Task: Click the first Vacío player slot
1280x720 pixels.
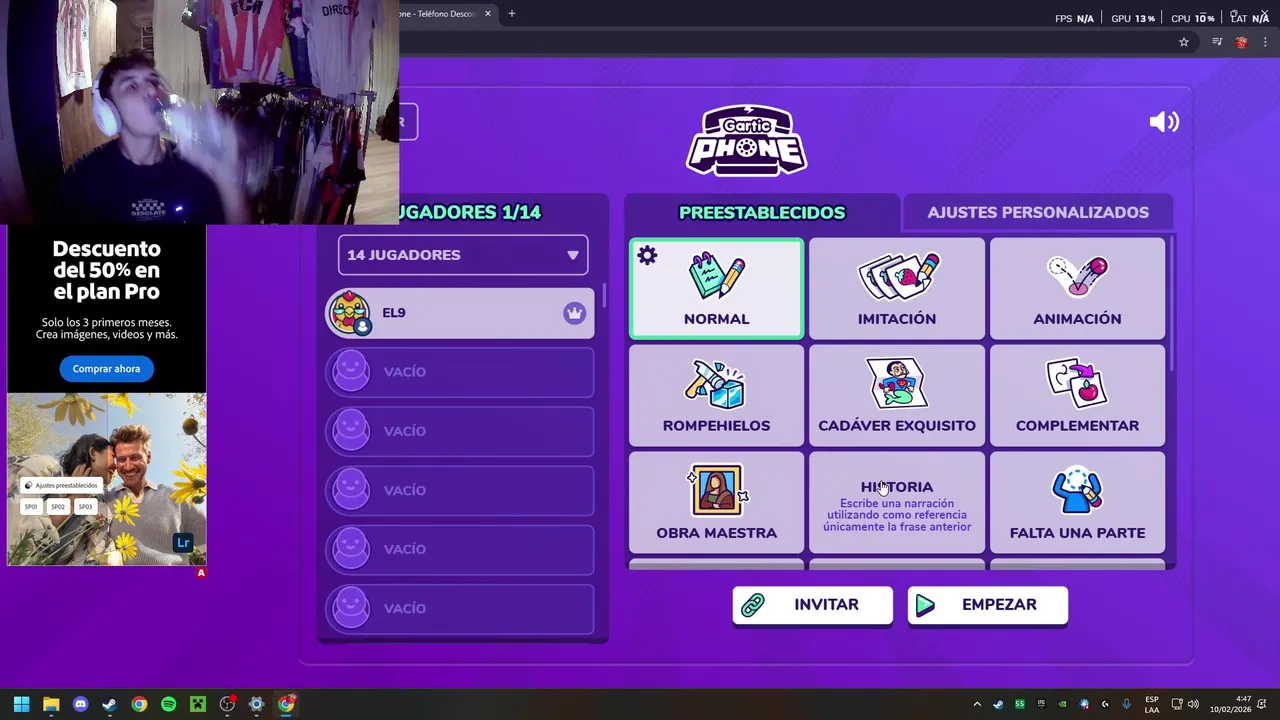Action: [460, 372]
